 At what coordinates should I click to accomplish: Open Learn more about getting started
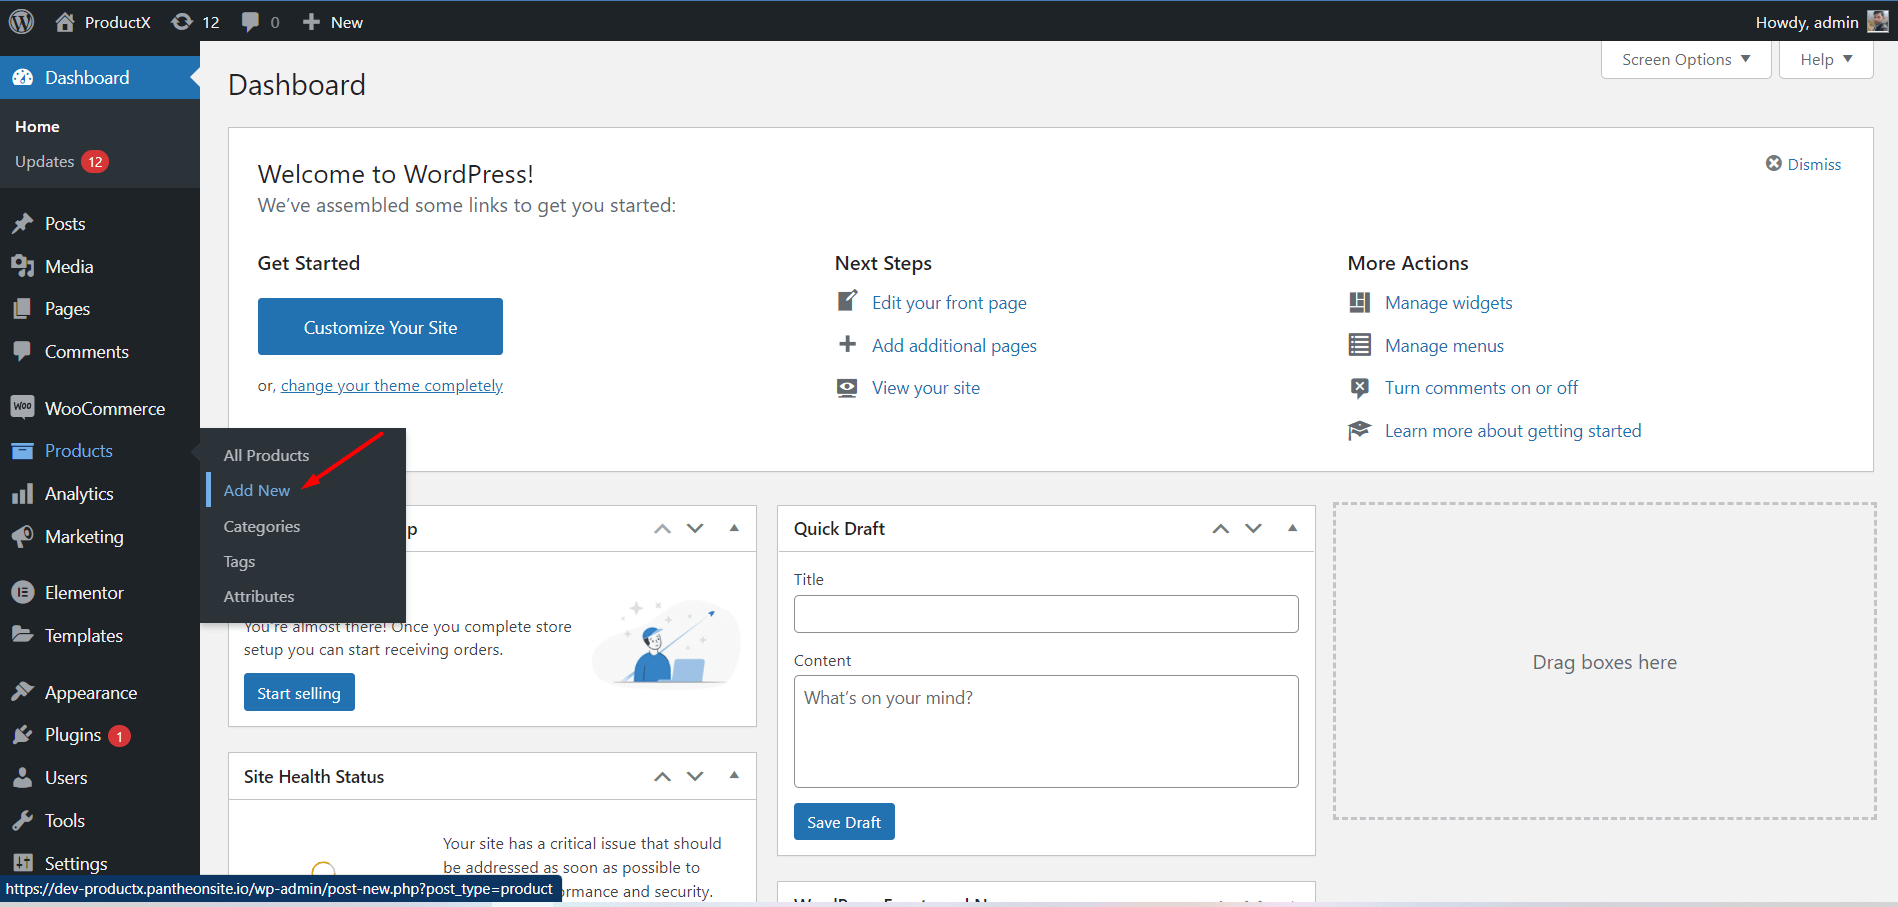tap(1513, 431)
